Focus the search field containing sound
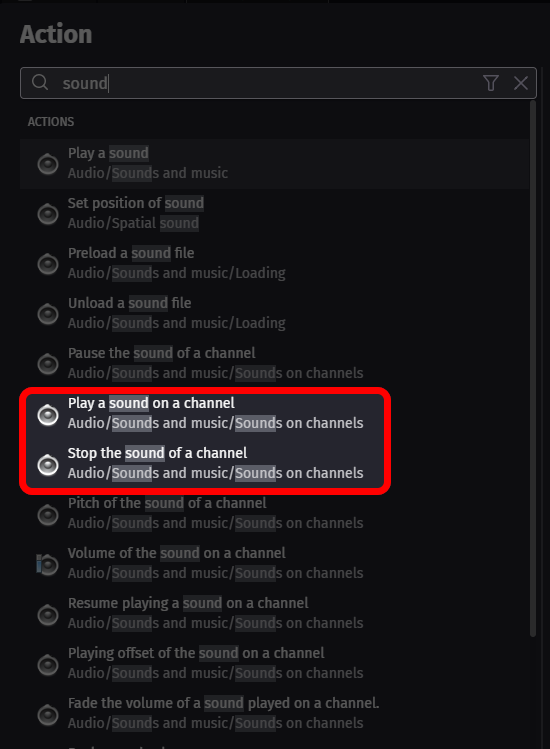The width and height of the screenshot is (550, 749). click(278, 83)
